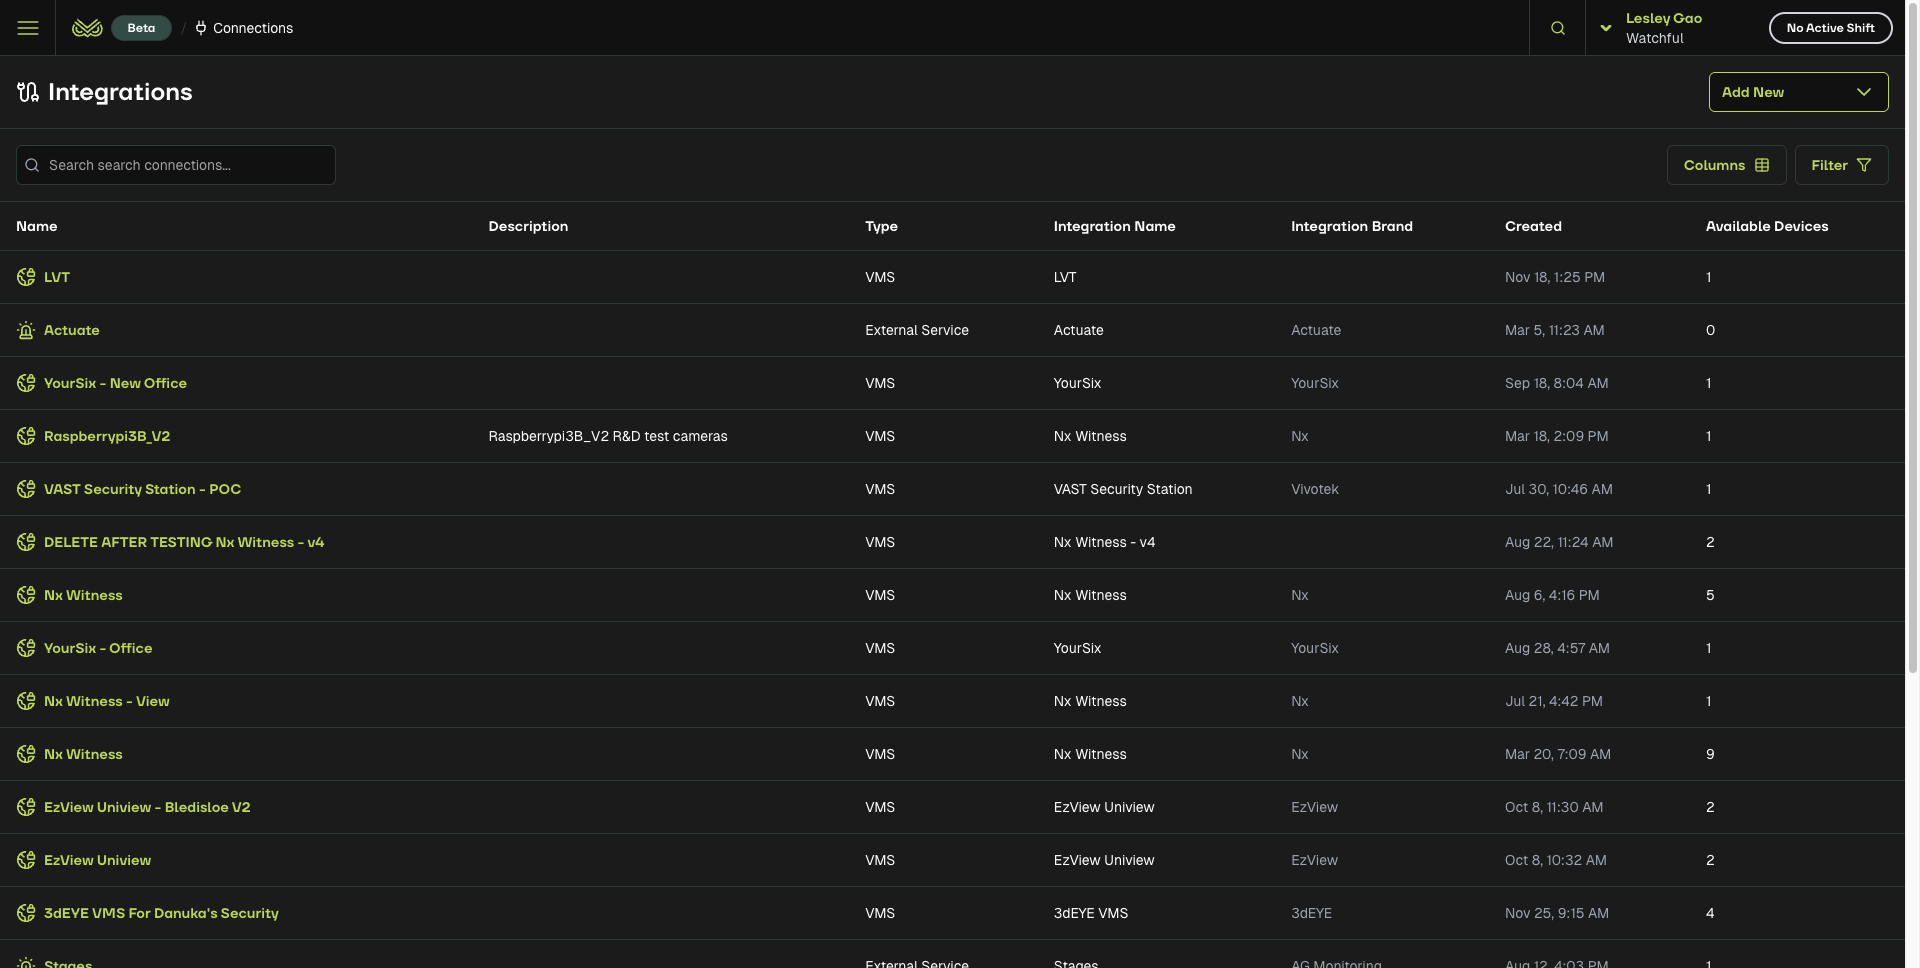Click the icon beside Raspberrypi3B_V2
Screen dimensions: 1920x968
pyautogui.click(x=26, y=436)
